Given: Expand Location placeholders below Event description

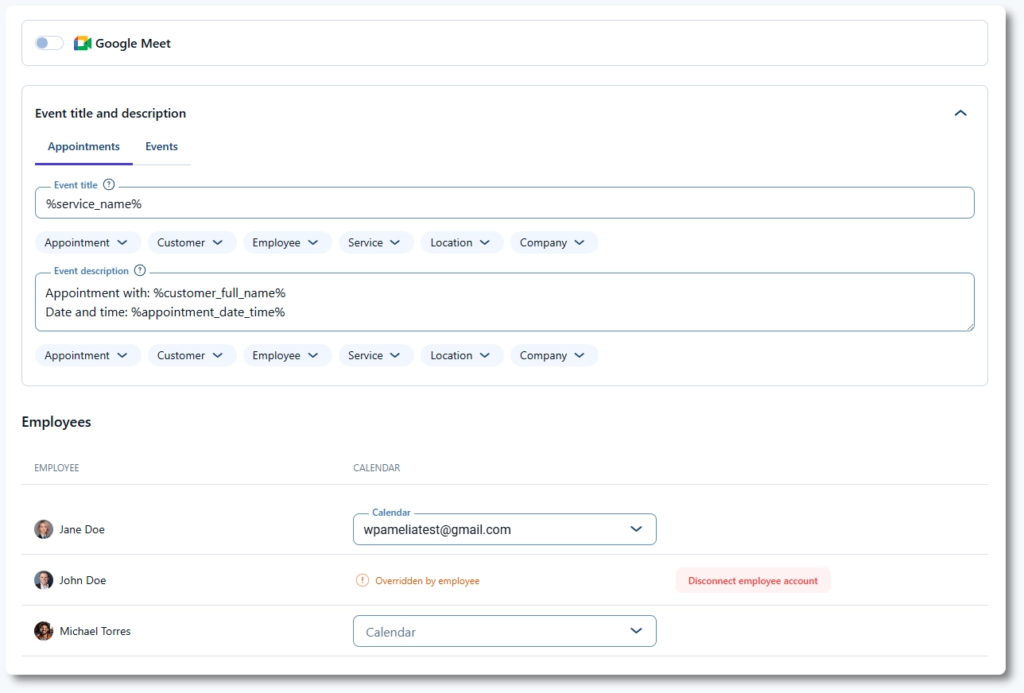Looking at the screenshot, I should tap(461, 356).
